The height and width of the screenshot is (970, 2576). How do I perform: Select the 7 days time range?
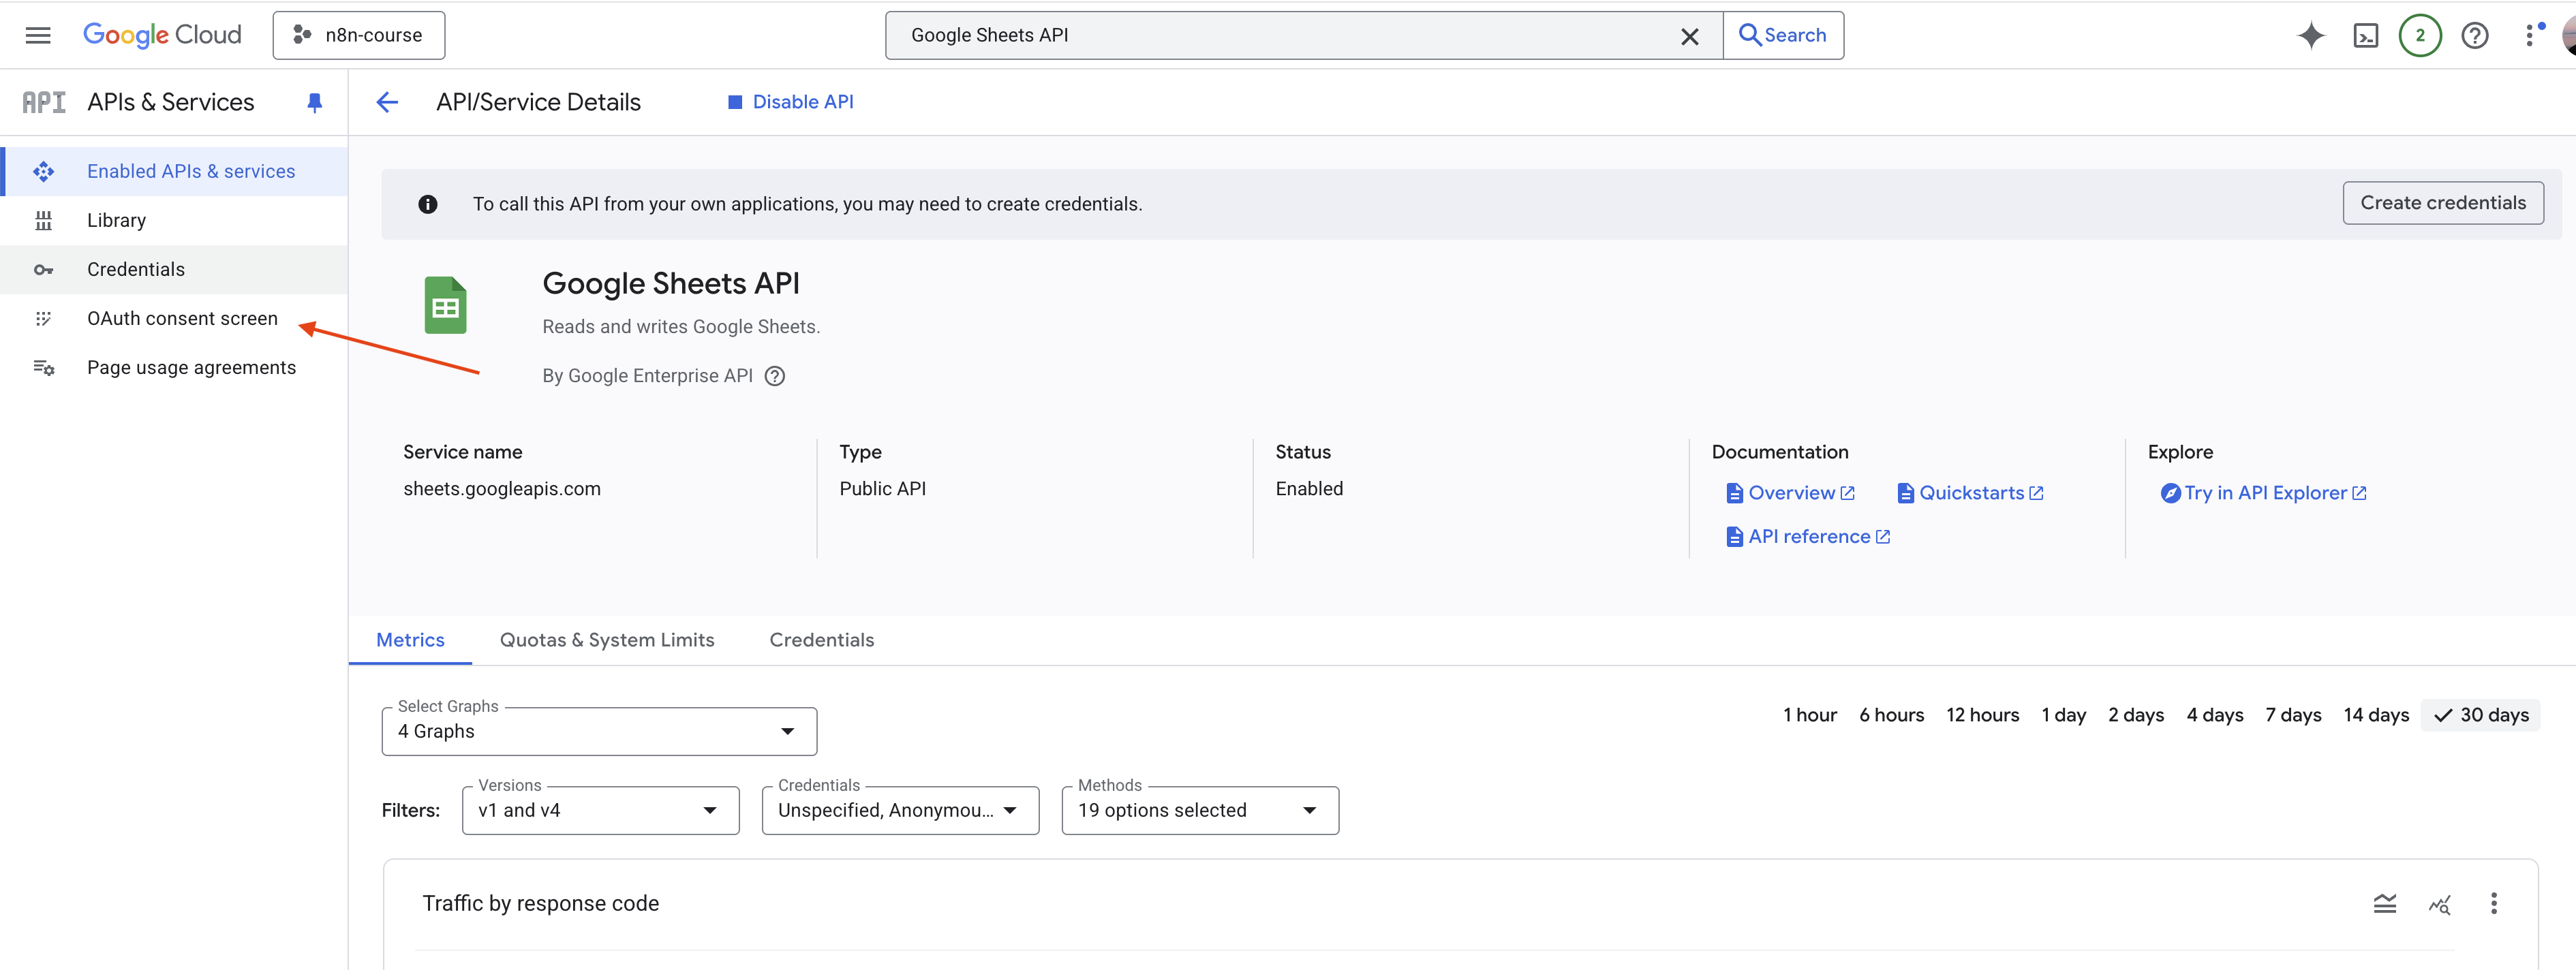pos(2293,715)
